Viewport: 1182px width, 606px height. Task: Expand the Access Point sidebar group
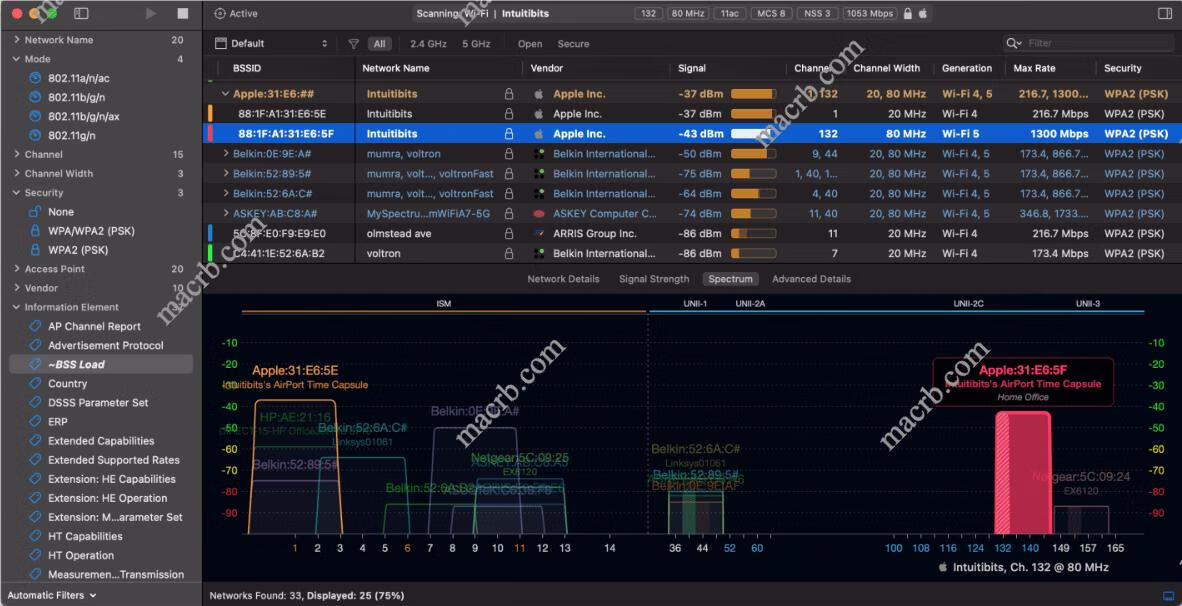17,269
